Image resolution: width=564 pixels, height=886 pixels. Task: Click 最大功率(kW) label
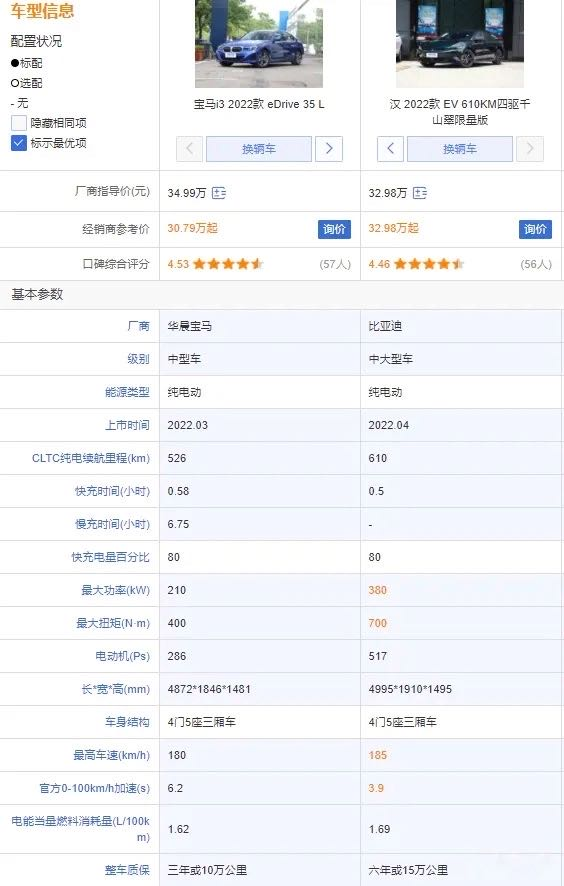[115, 590]
